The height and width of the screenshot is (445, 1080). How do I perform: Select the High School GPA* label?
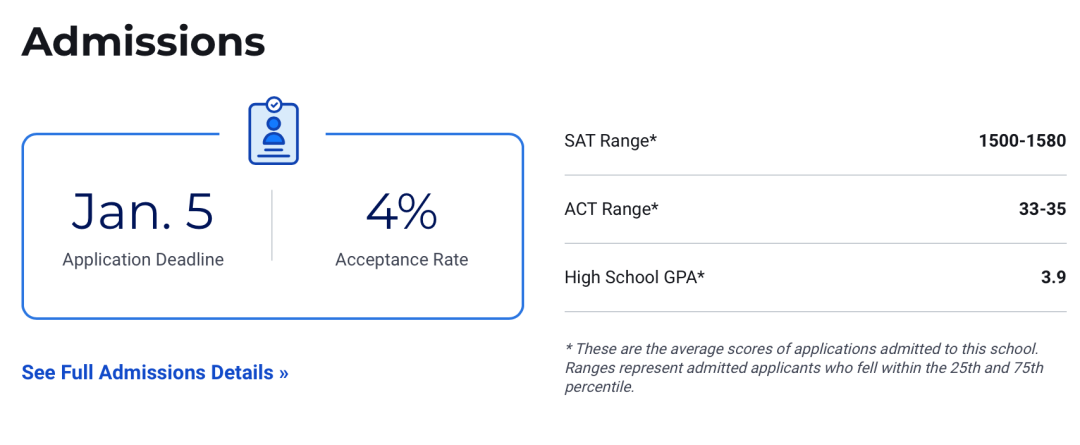pyautogui.click(x=635, y=278)
